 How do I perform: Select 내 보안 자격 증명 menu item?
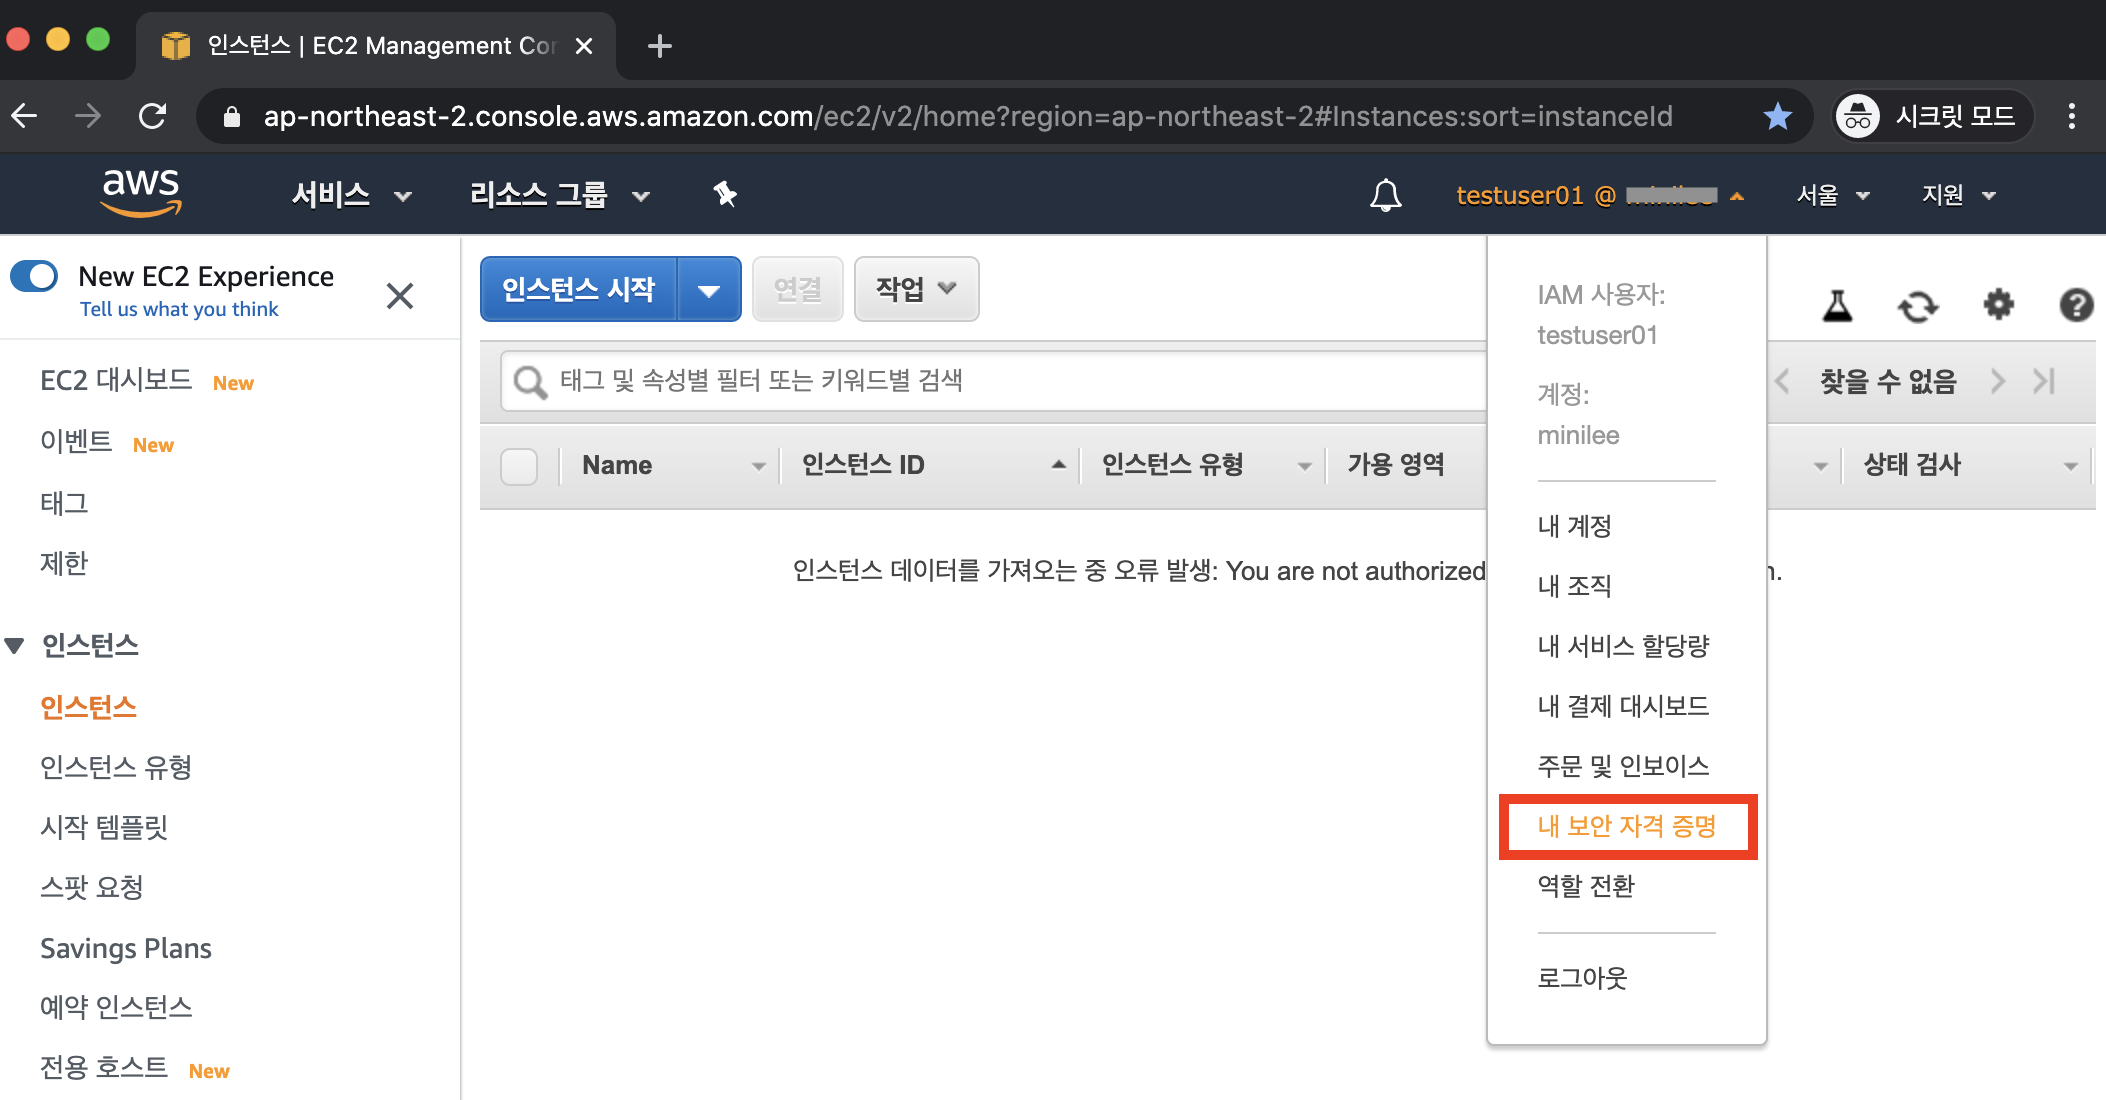1627,826
